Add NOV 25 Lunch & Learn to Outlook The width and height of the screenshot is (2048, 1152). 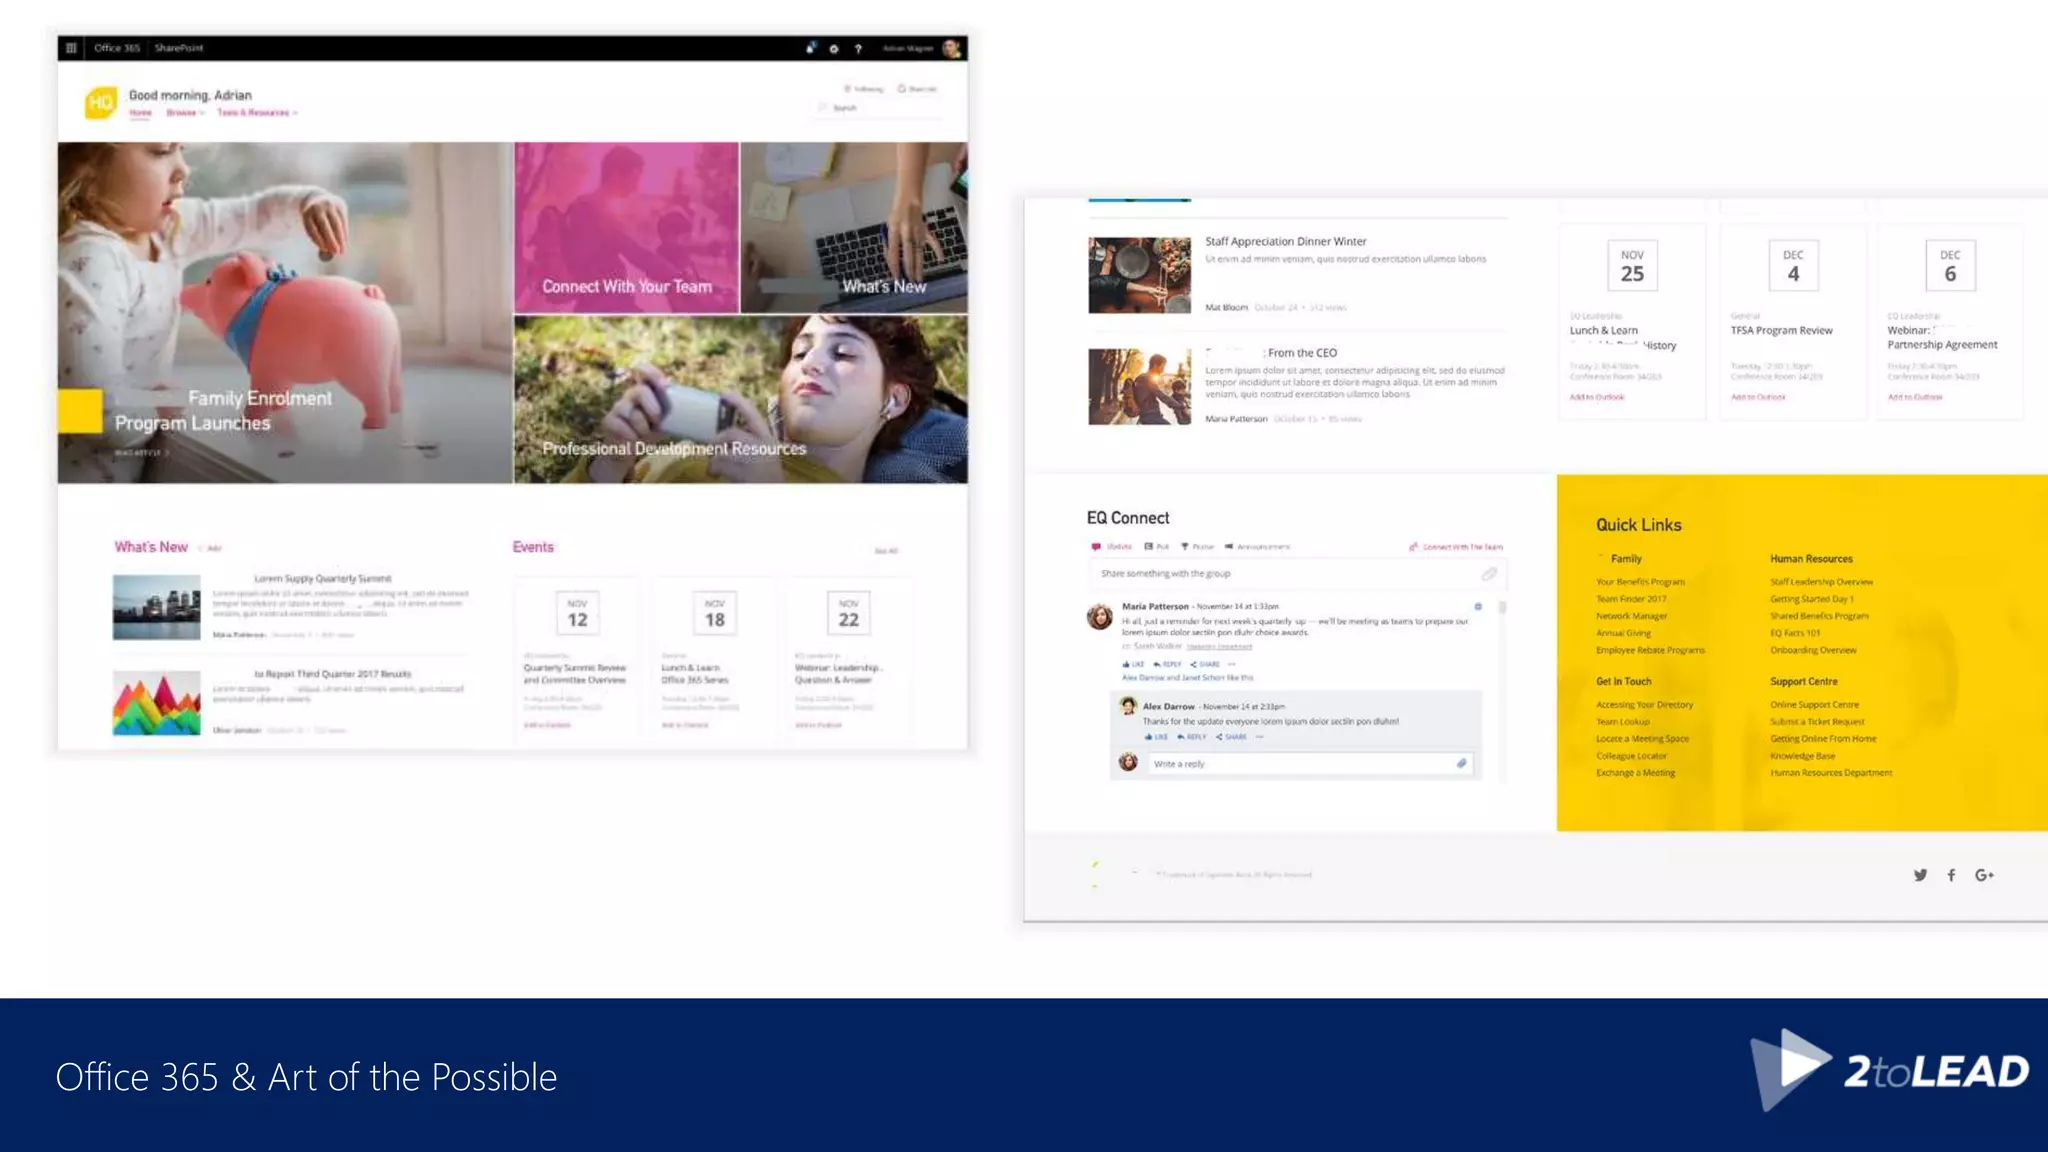point(1597,397)
